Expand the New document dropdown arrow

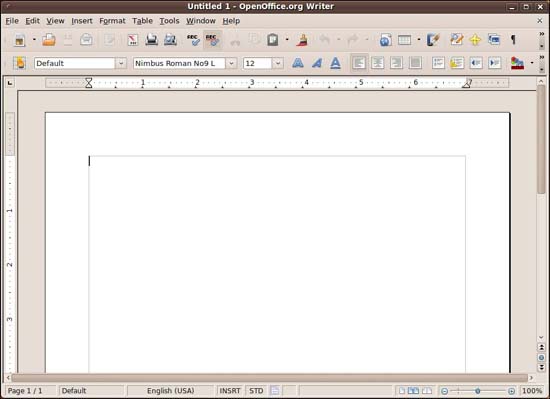pyautogui.click(x=34, y=40)
